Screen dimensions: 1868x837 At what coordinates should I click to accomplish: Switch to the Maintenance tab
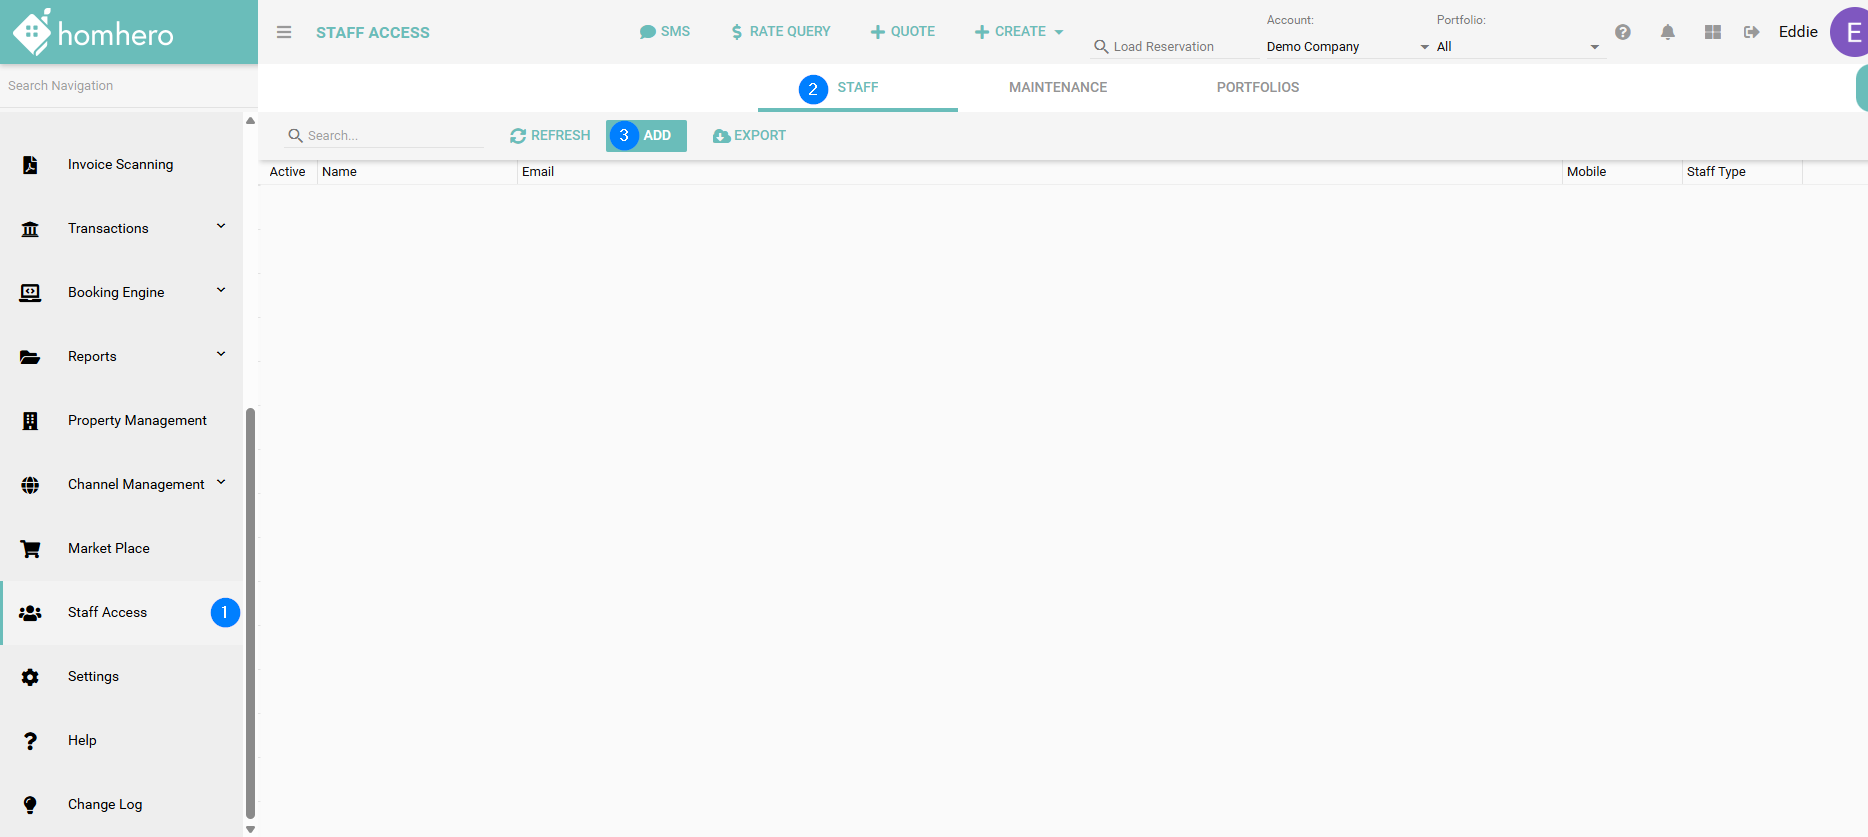click(x=1057, y=88)
